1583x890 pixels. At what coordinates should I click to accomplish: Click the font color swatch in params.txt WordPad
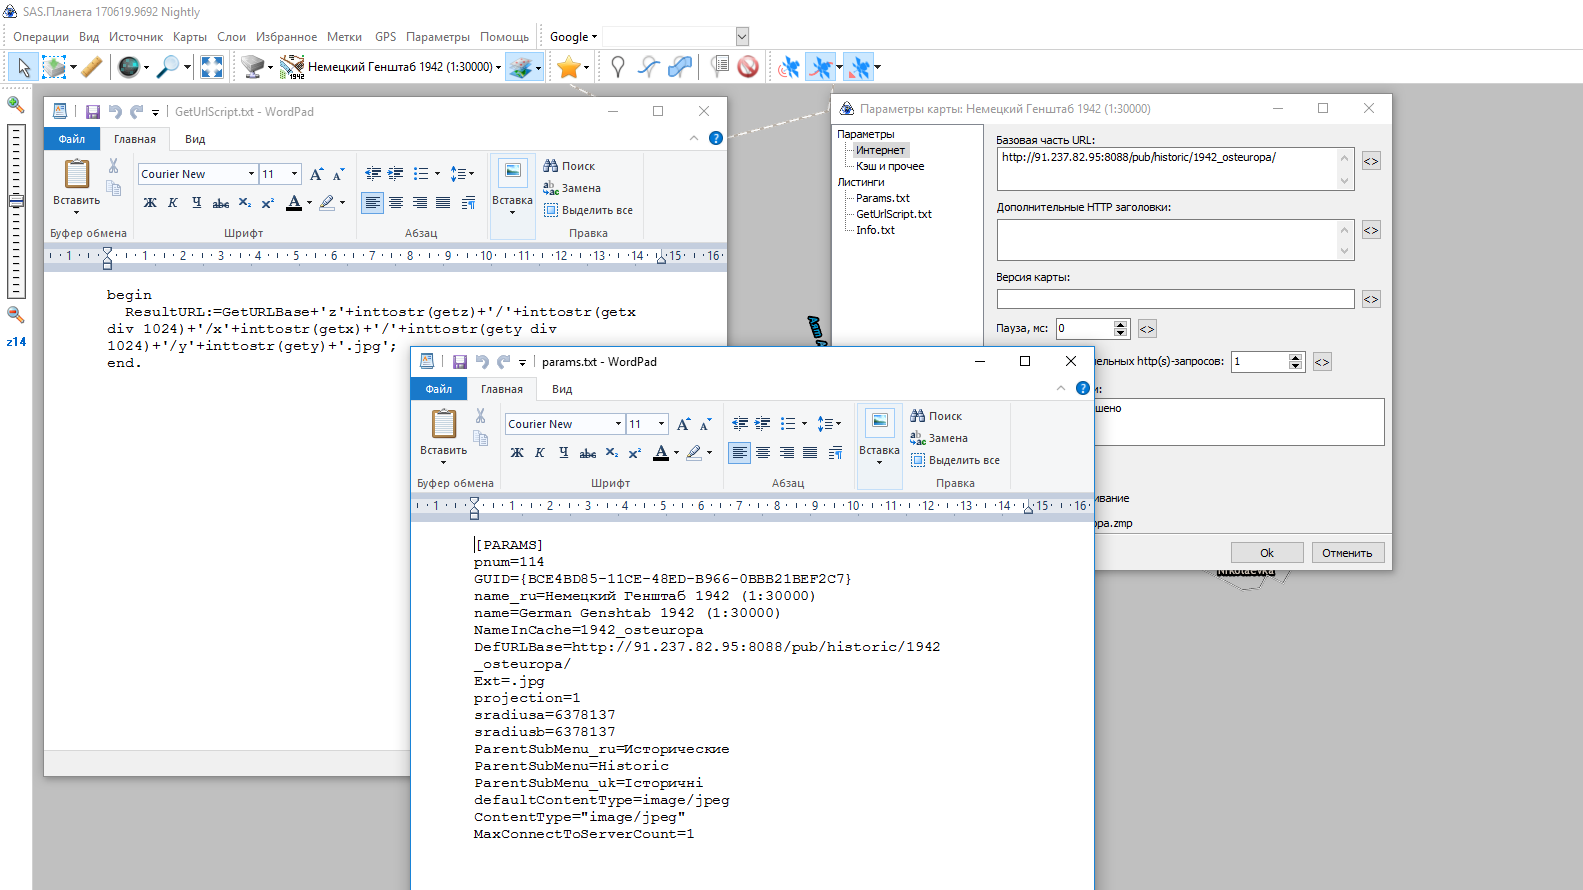[x=660, y=453]
